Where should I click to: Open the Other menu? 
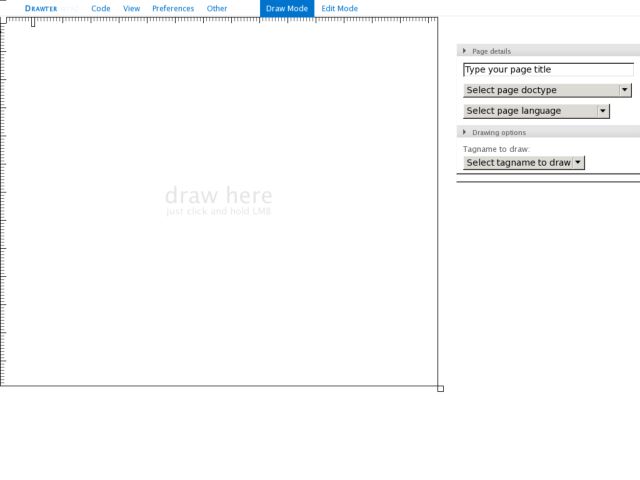point(217,8)
